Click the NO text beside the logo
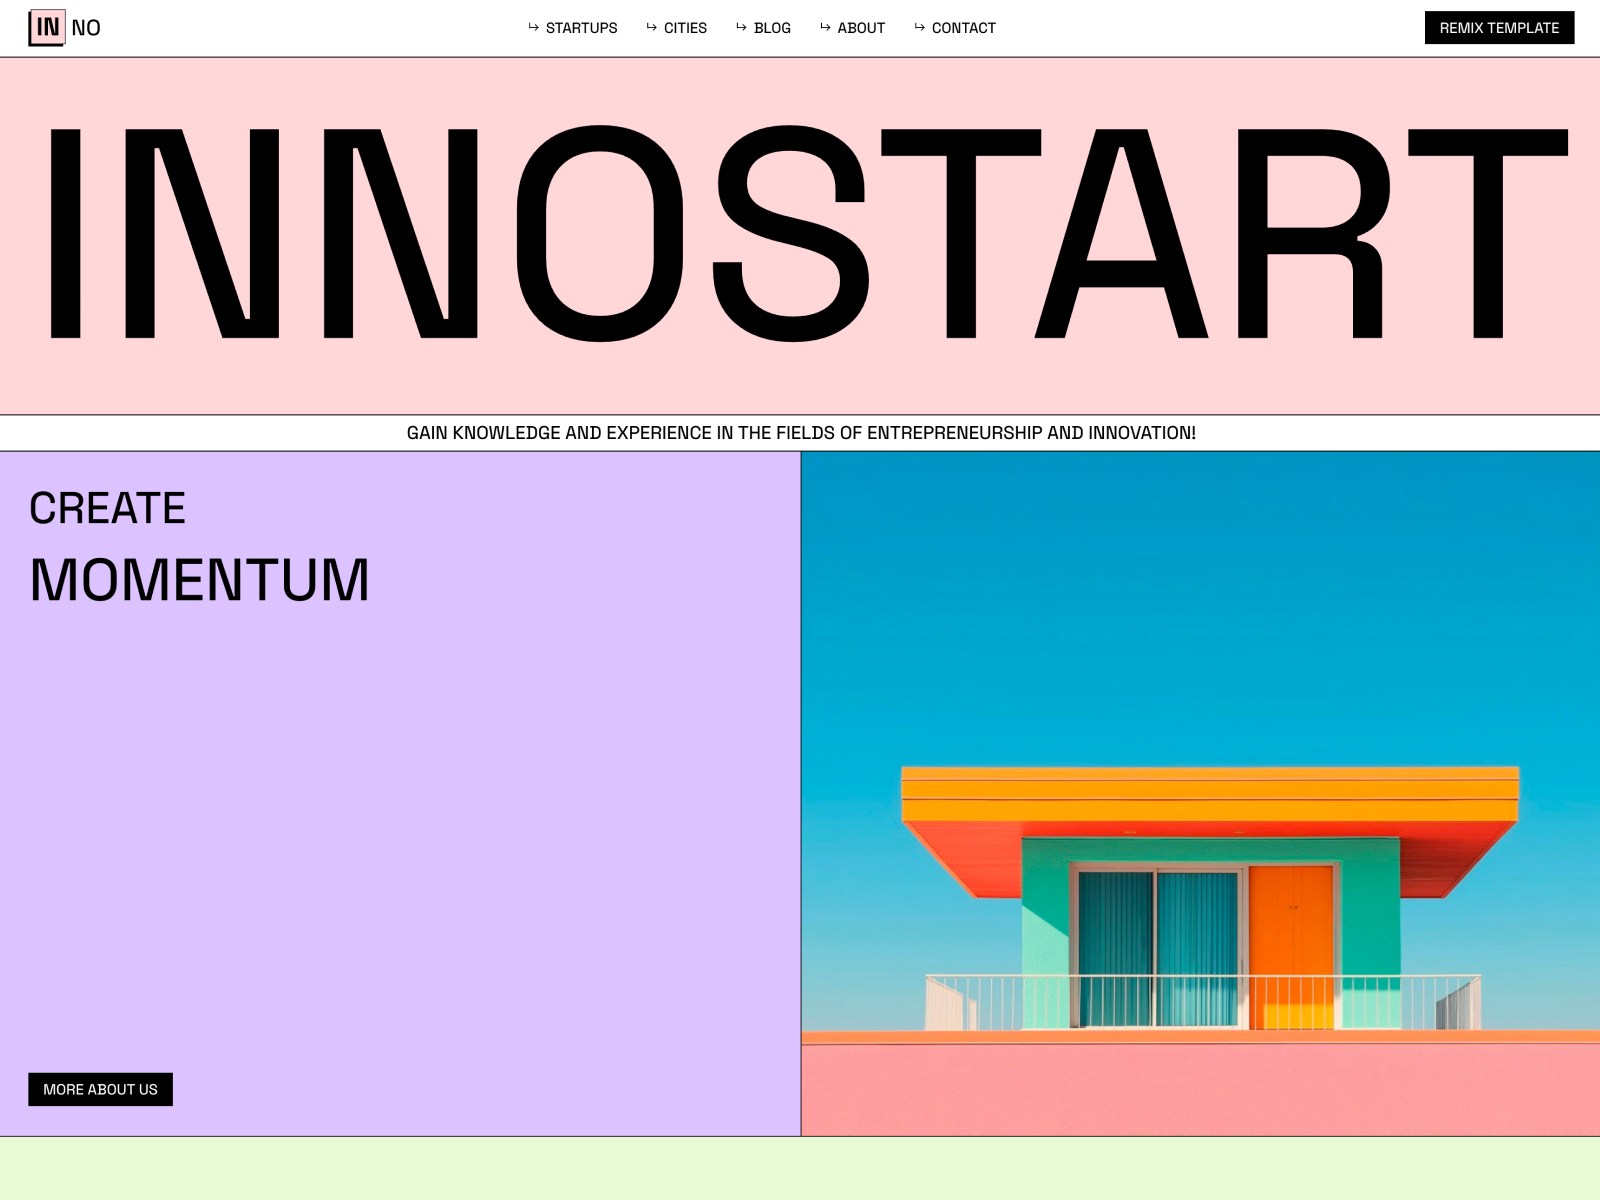1600x1200 pixels. click(86, 28)
